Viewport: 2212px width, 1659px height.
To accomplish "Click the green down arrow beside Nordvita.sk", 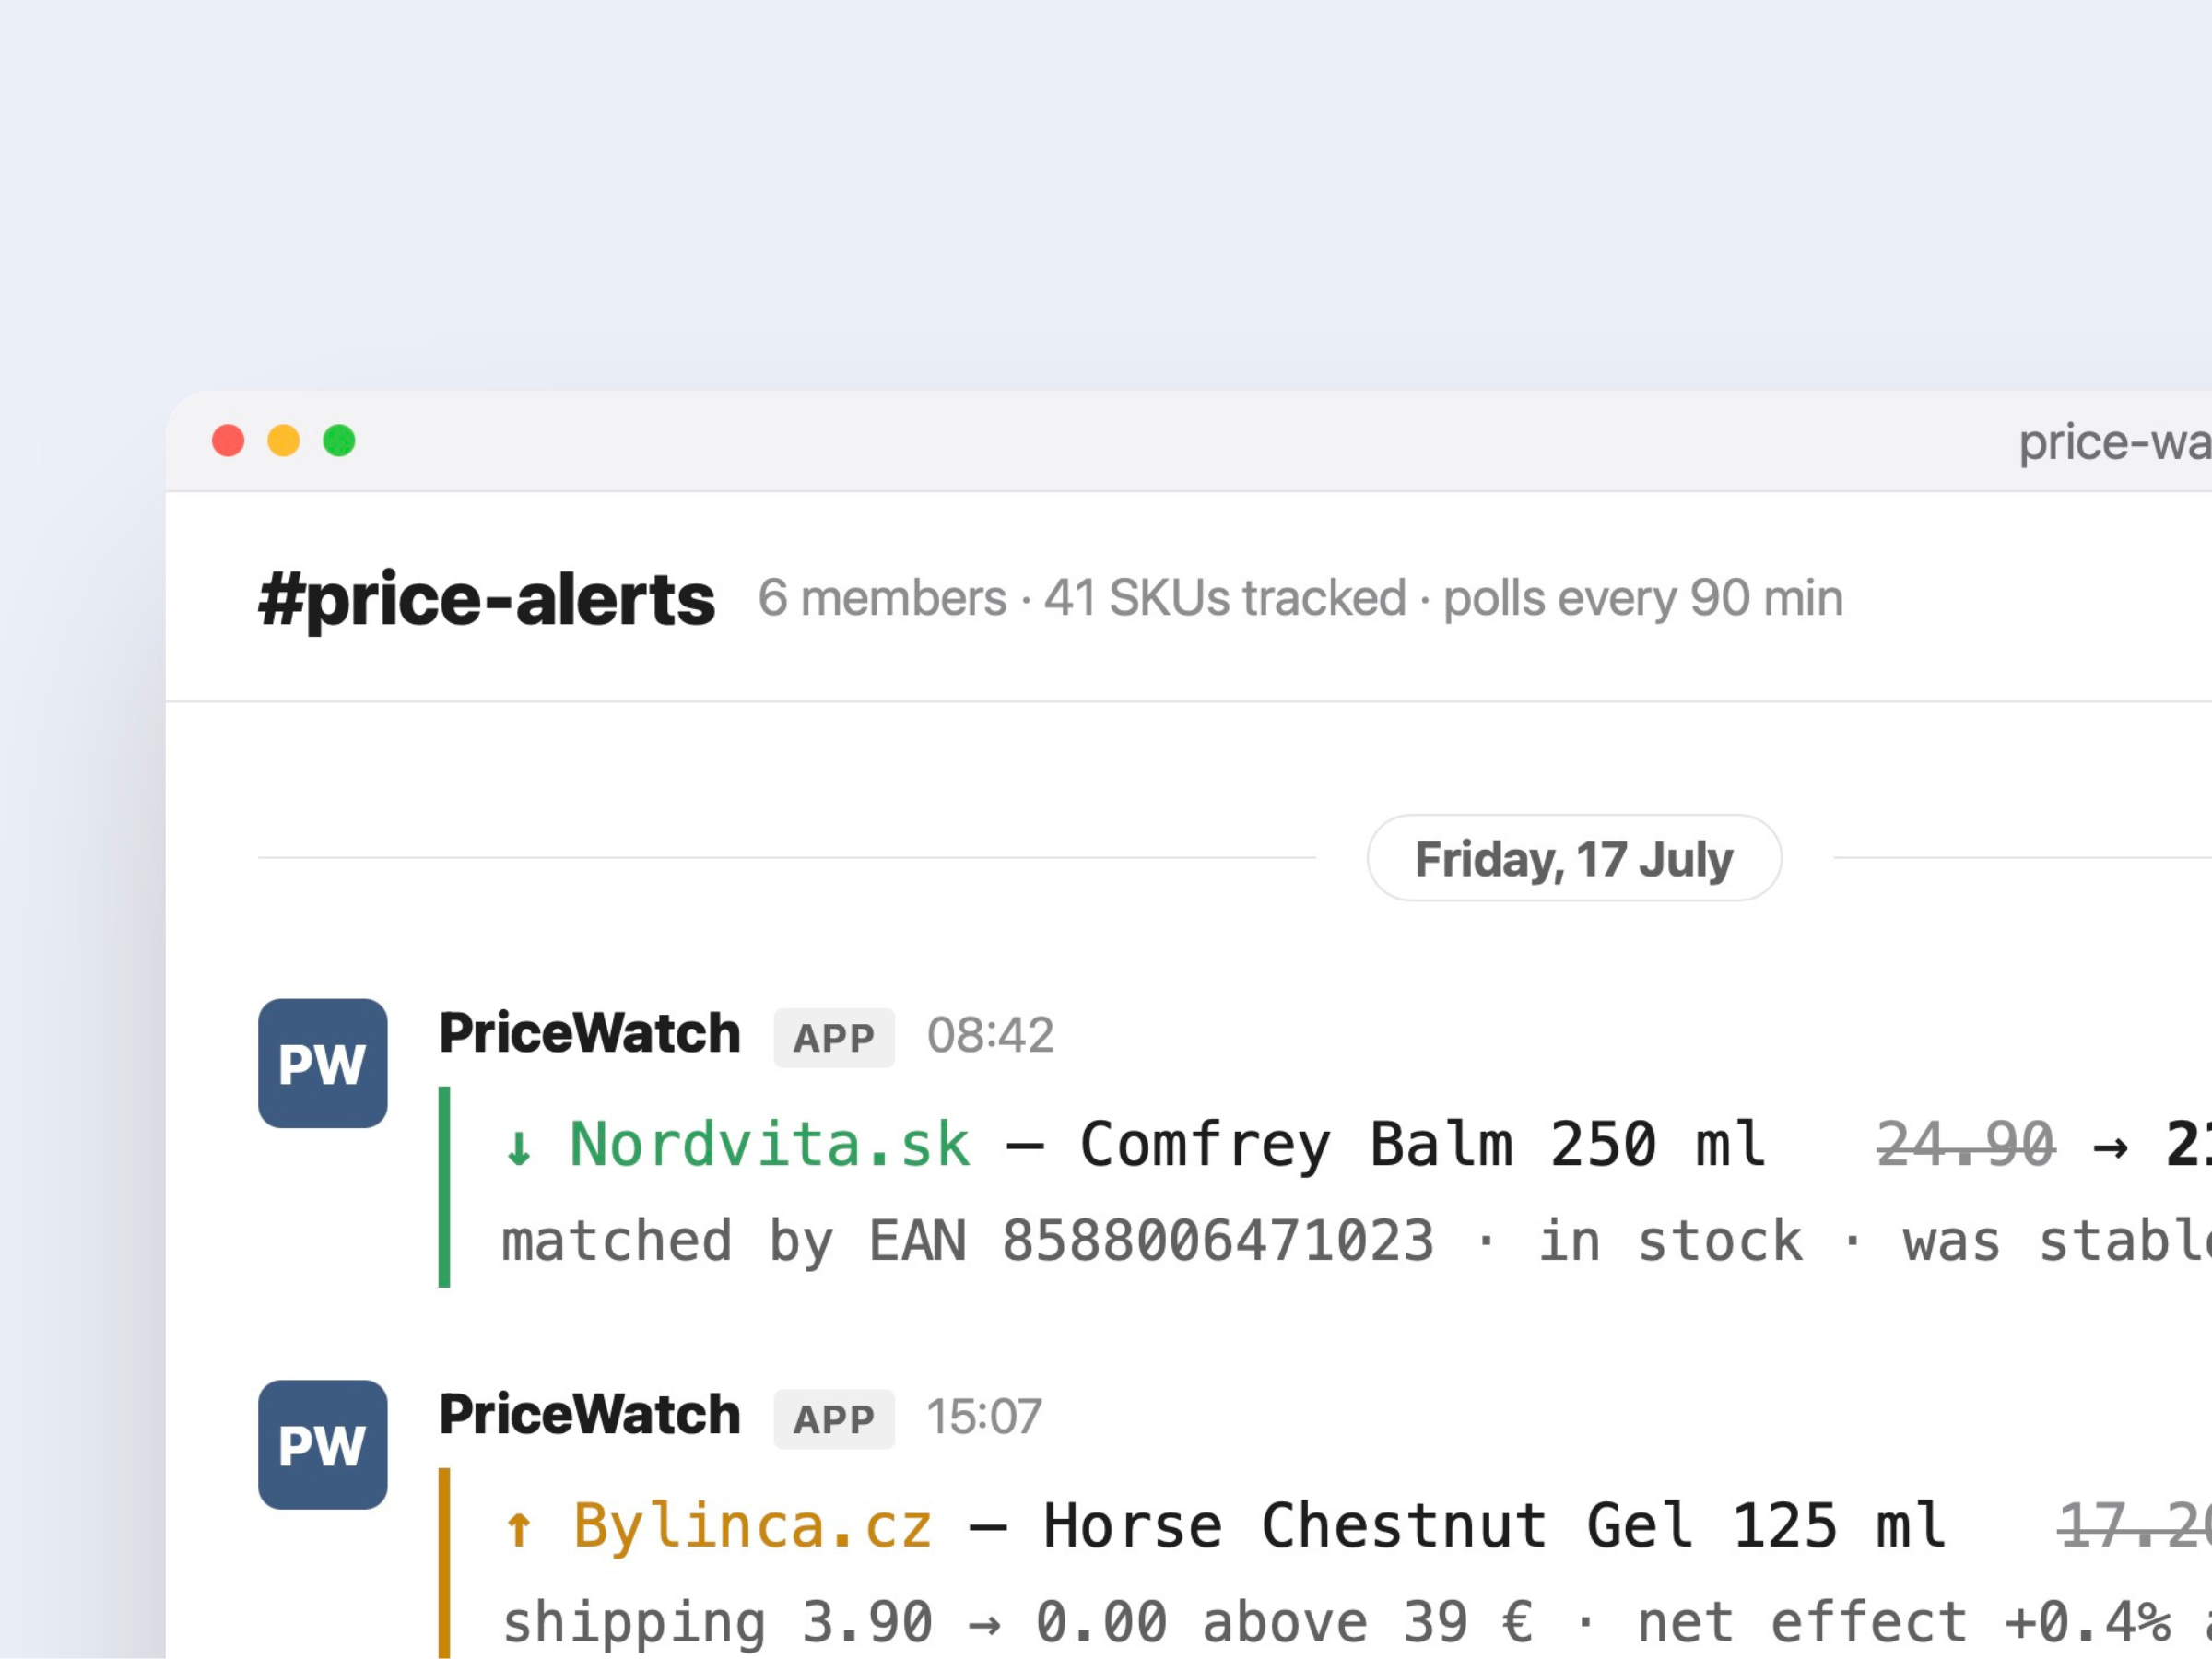I will (x=518, y=1146).
